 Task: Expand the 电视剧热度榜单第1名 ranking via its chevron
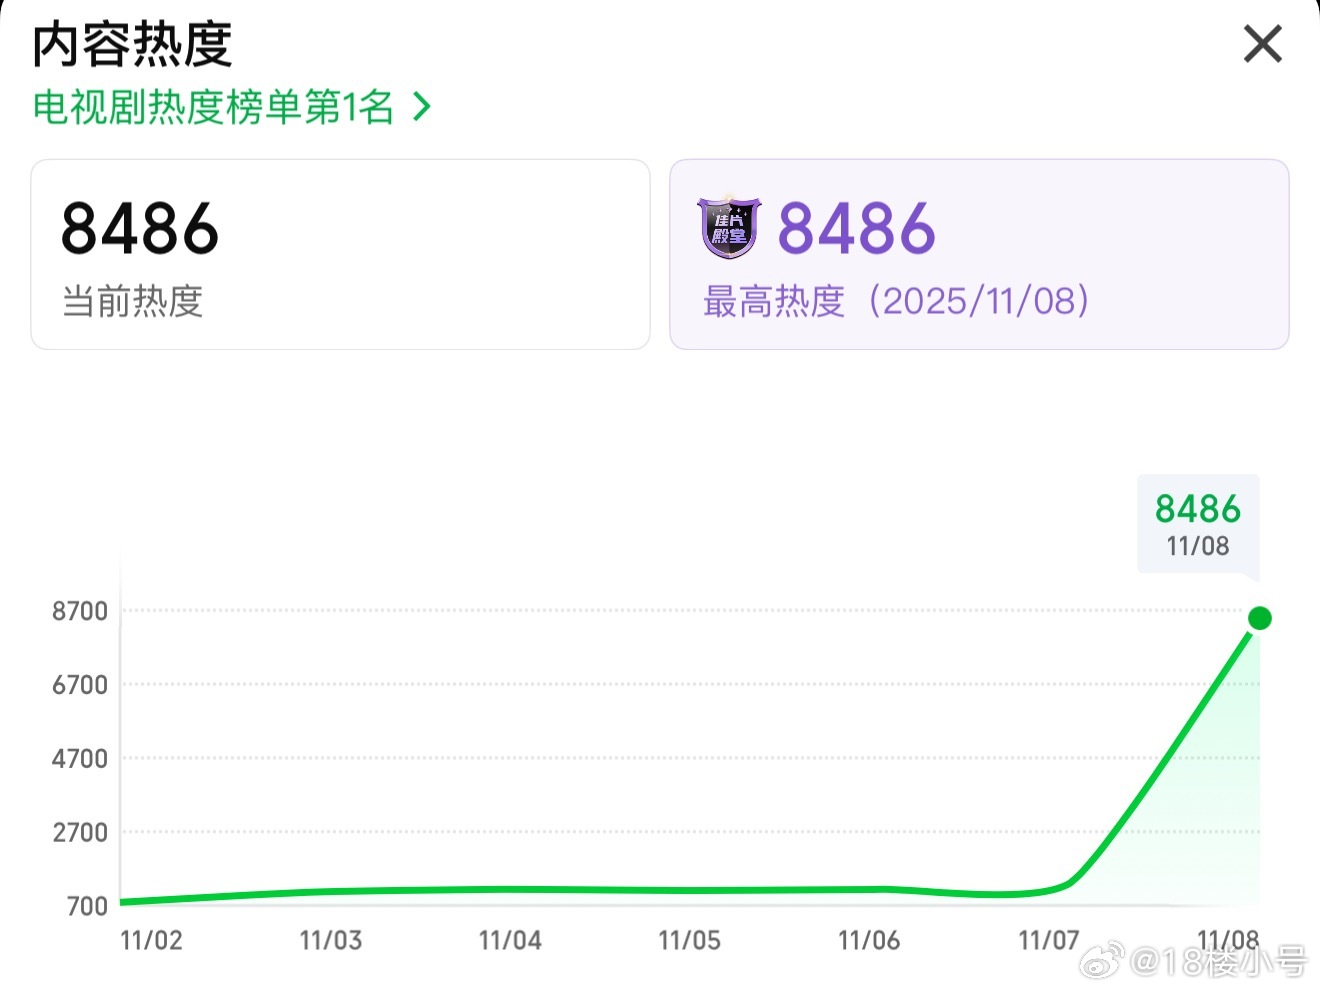[x=421, y=107]
